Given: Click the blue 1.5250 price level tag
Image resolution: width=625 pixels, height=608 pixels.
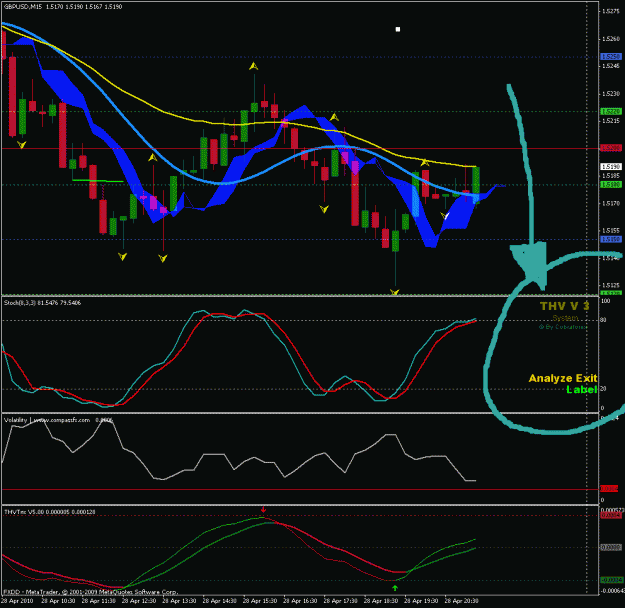Looking at the screenshot, I should (611, 57).
